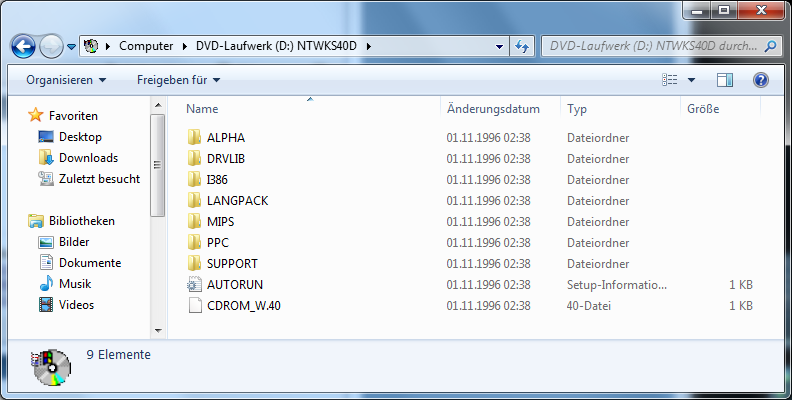Open Zuletzt besucht in navigation pane

100,179
